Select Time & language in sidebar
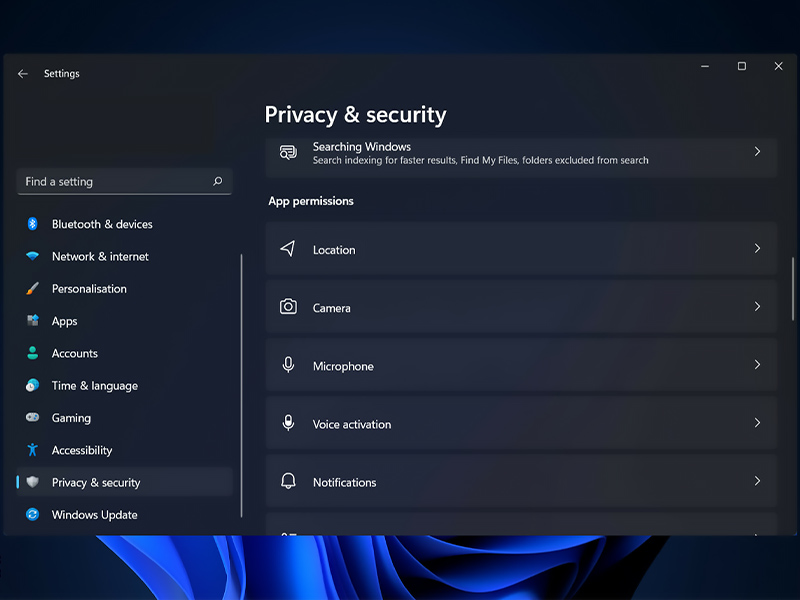The width and height of the screenshot is (800, 600). 94,386
